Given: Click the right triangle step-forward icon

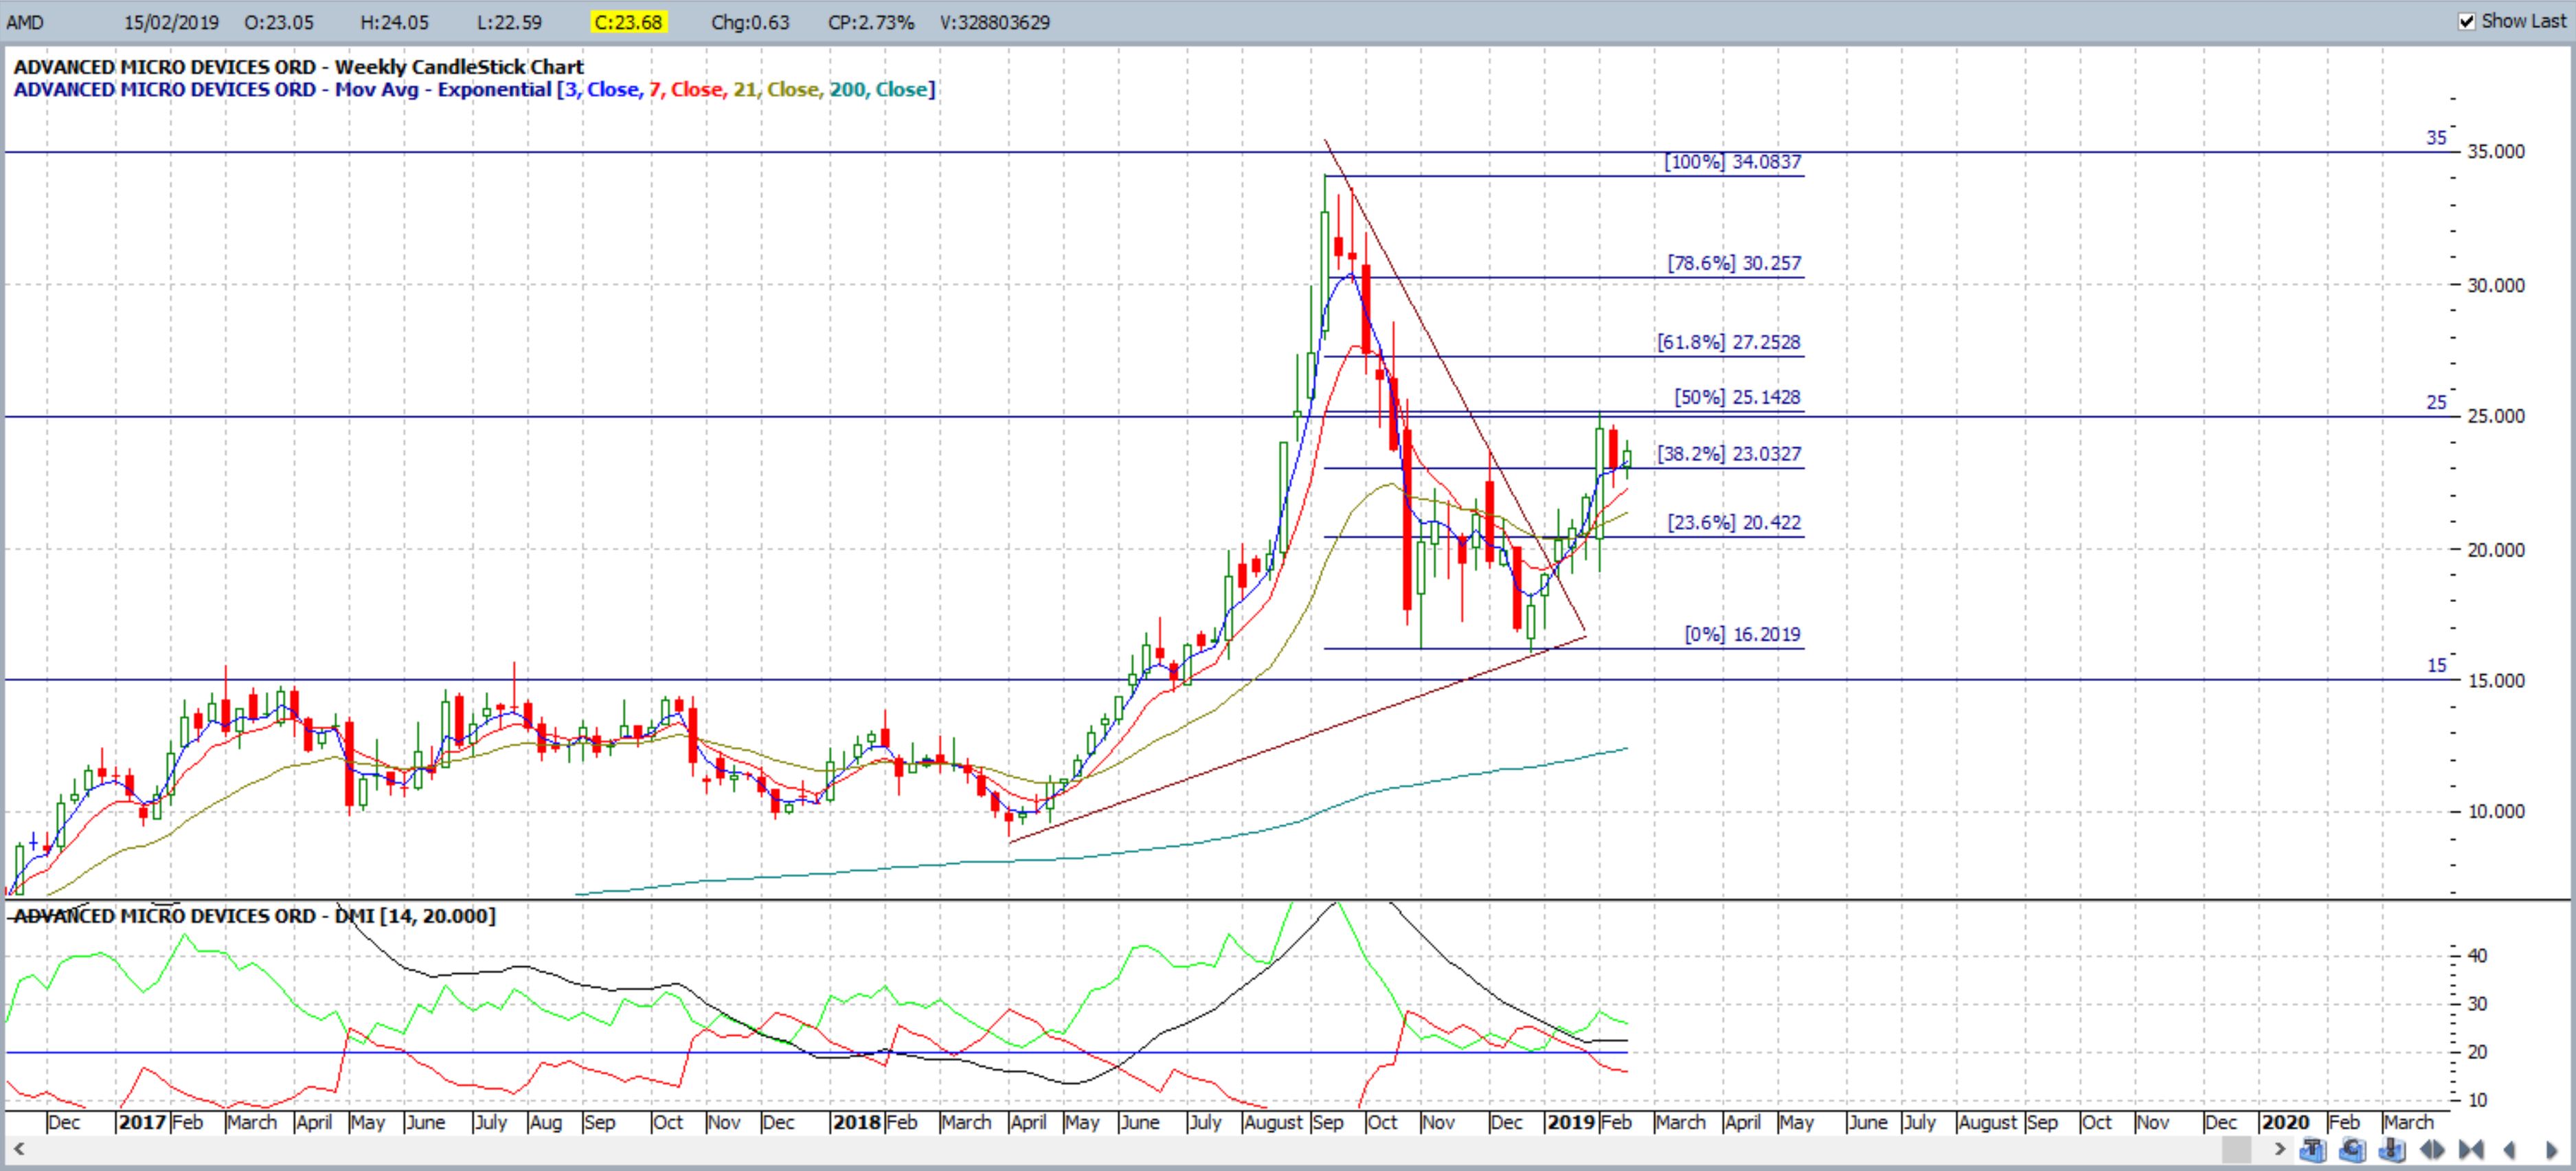Looking at the screenshot, I should pos(2551,1150).
